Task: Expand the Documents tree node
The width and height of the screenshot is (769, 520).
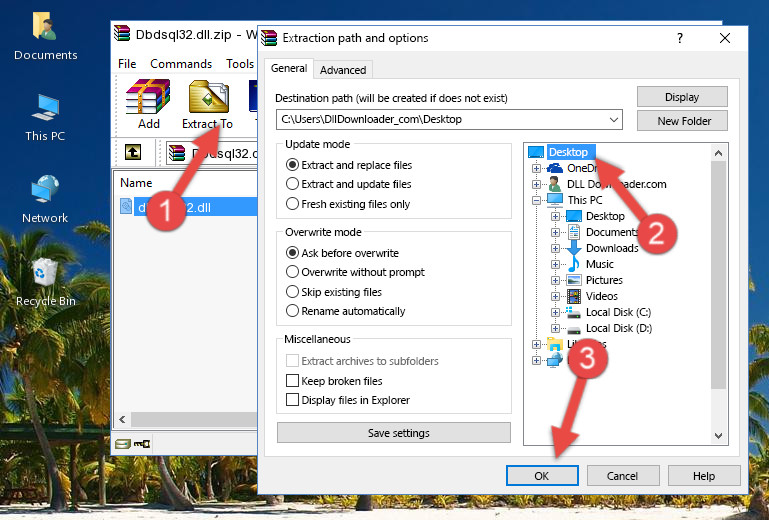Action: 555,233
